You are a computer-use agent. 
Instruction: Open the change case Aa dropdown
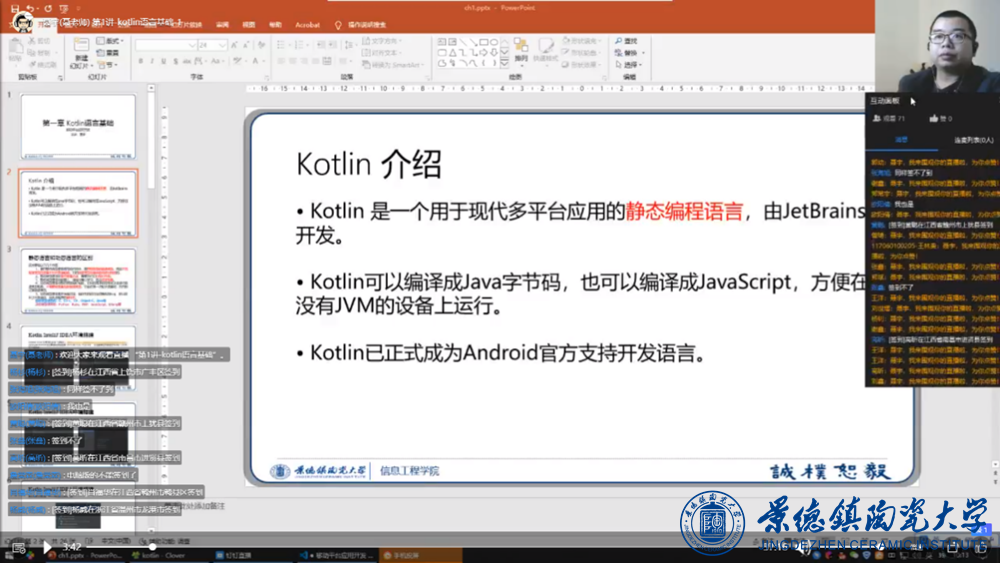pyautogui.click(x=217, y=61)
